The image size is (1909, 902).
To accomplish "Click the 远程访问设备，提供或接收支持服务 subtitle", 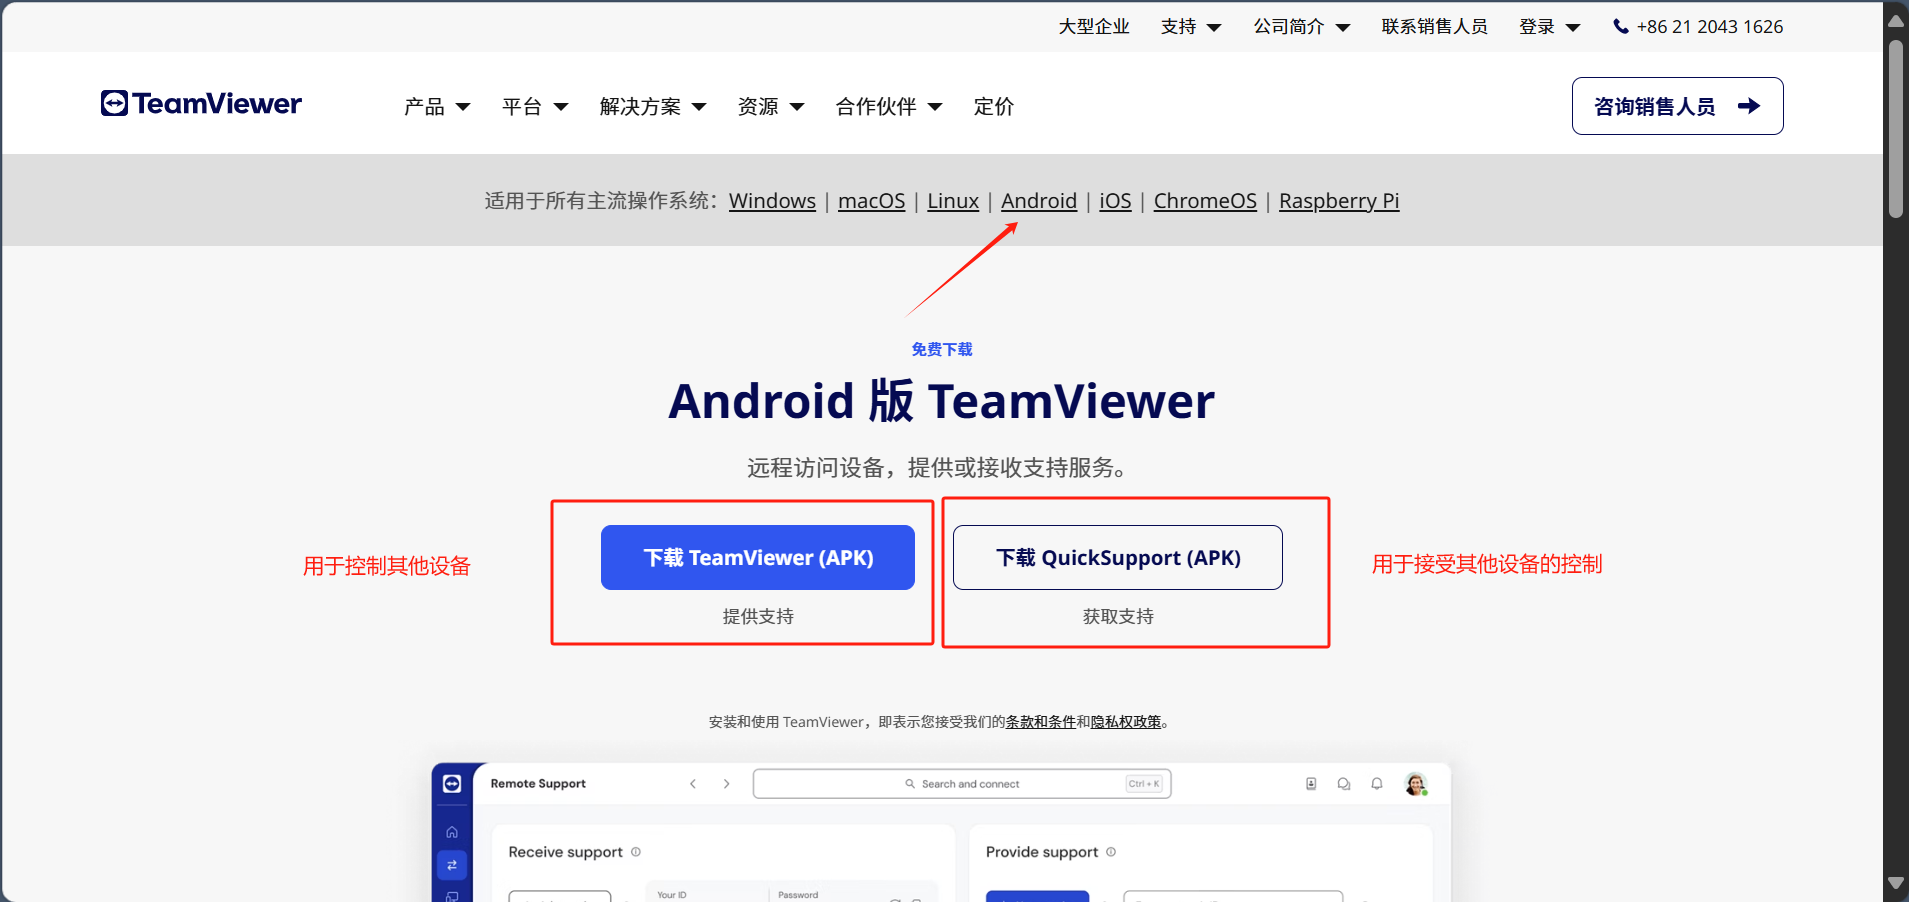I will pyautogui.click(x=937, y=468).
